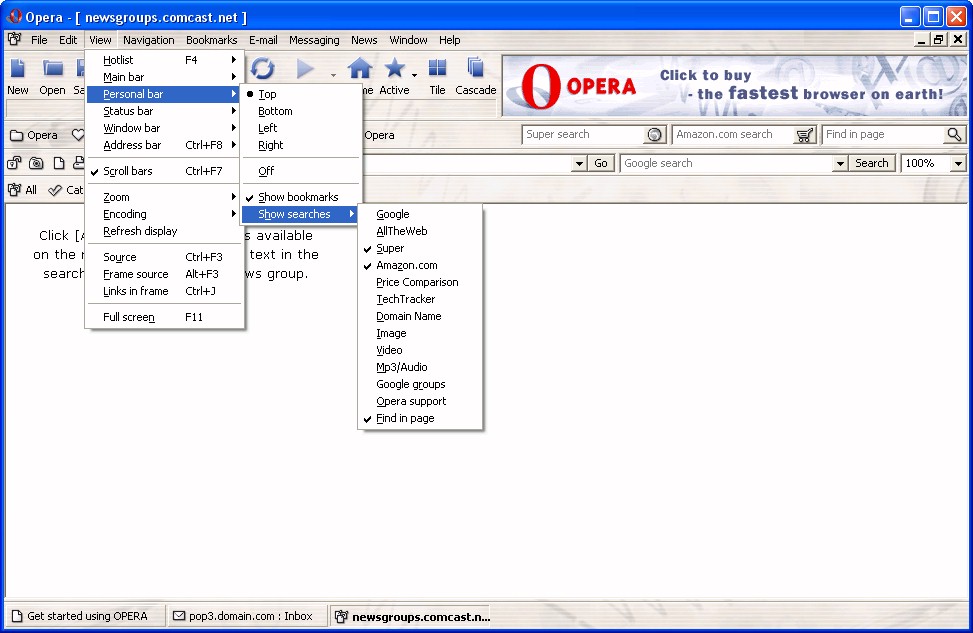Click the Find in page magnifier icon
Viewport: 973px width, 633px height.
coord(954,135)
